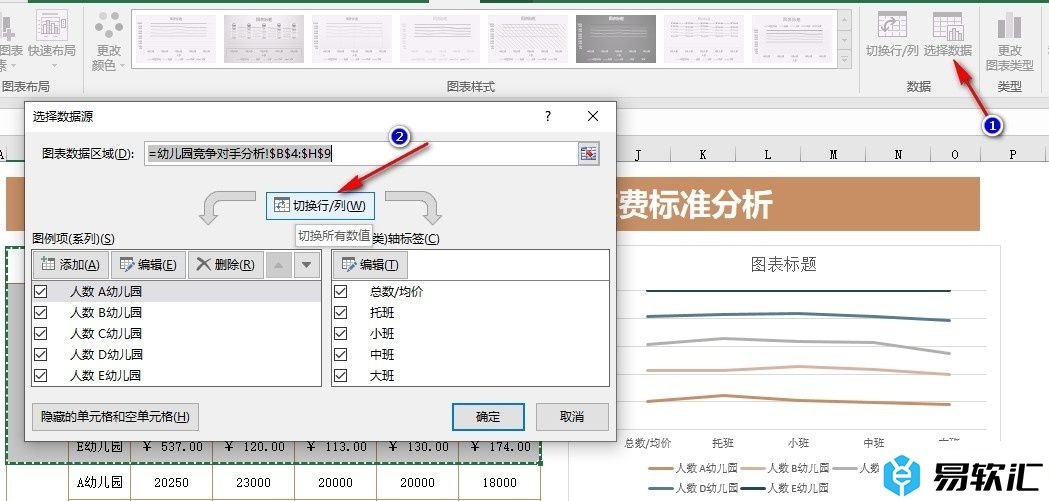Select cell containing 20250
The image size is (1049, 501).
click(171, 482)
